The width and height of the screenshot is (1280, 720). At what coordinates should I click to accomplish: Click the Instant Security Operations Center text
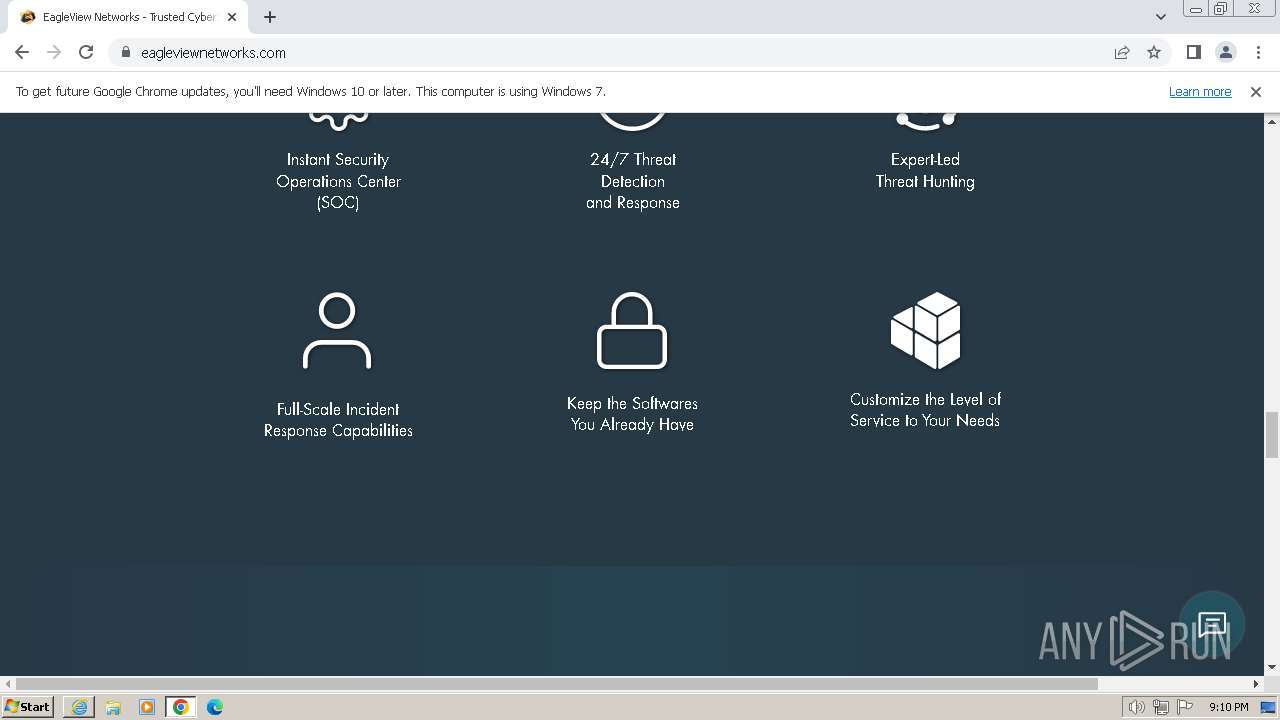tap(338, 181)
